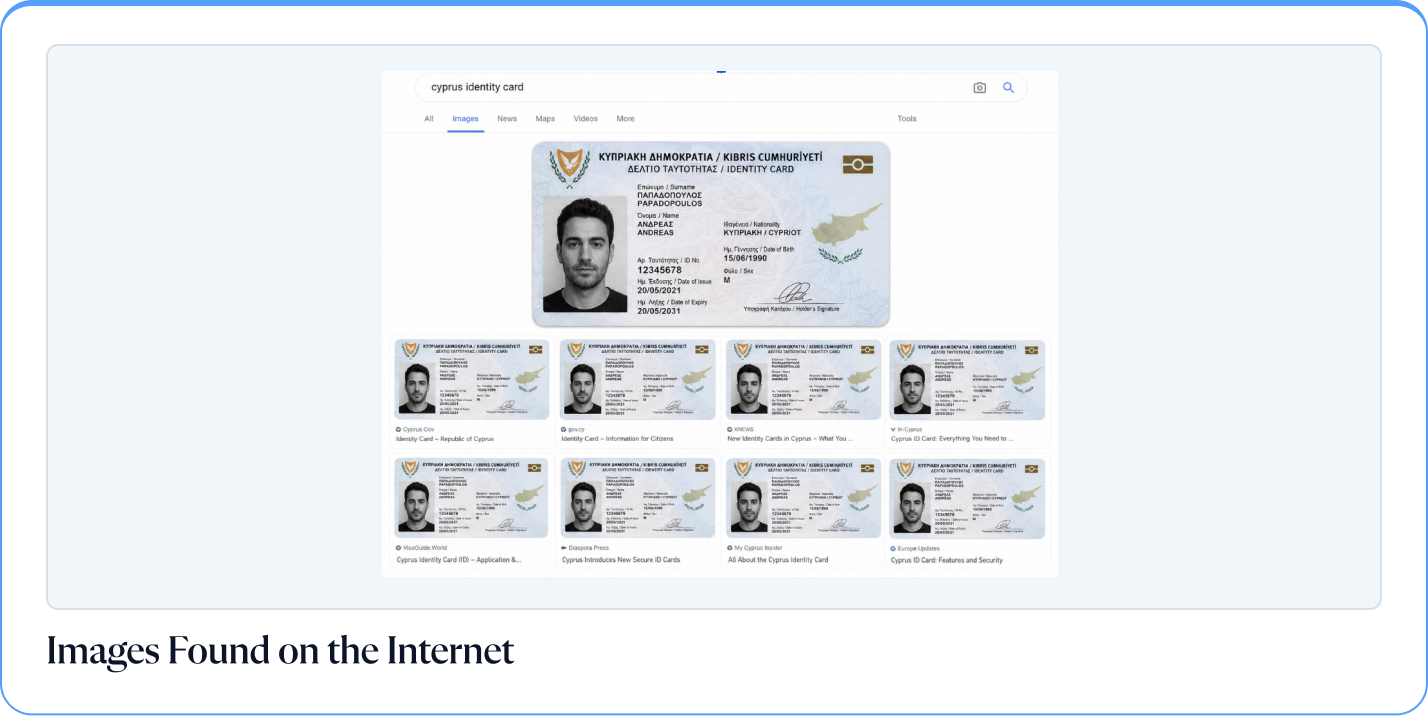Click the 'Diaspora Press' source label
Image resolution: width=1428 pixels, height=716 pixels.
pos(589,548)
